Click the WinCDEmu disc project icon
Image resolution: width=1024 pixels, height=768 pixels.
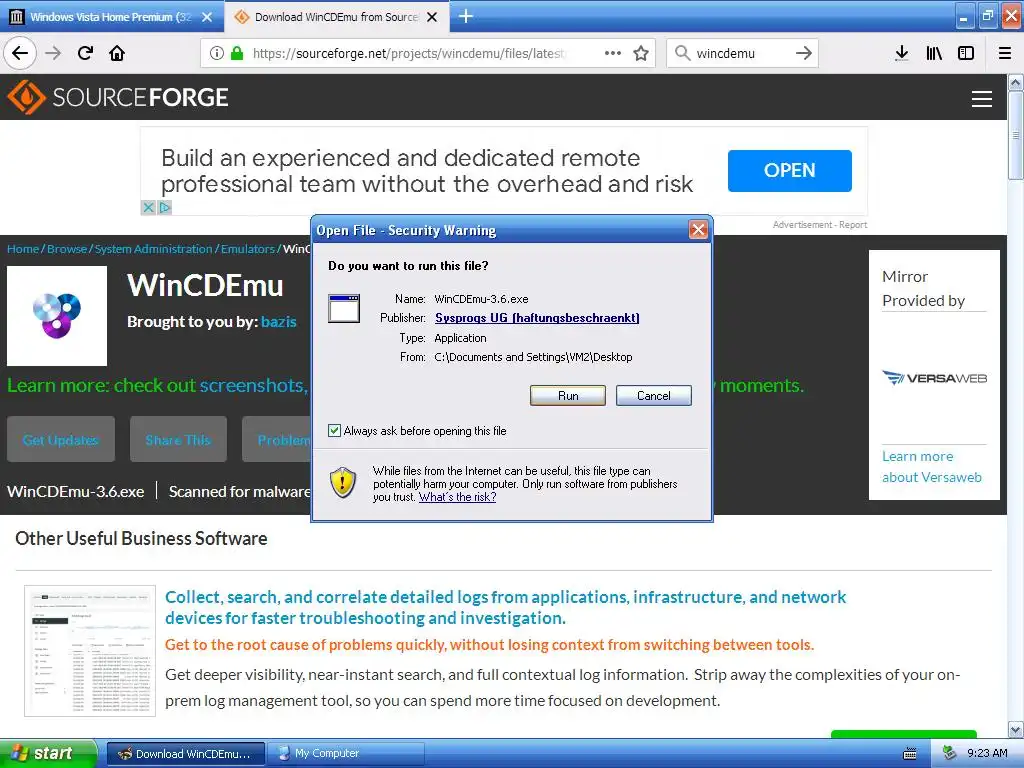pyautogui.click(x=57, y=316)
